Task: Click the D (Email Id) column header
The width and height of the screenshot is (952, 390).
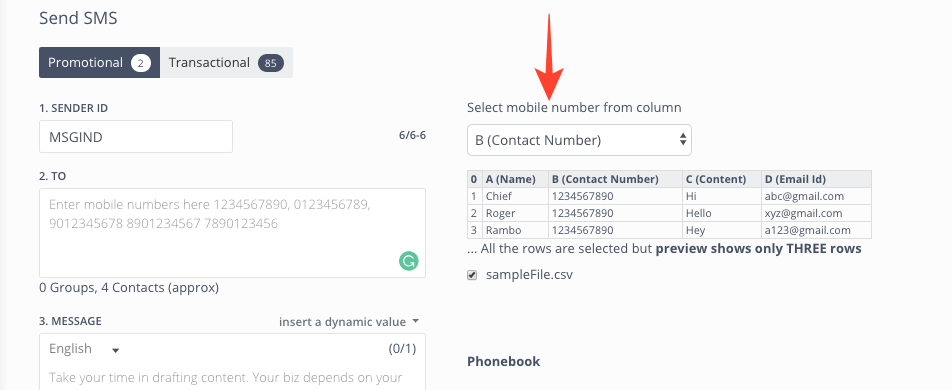Action: coord(817,179)
